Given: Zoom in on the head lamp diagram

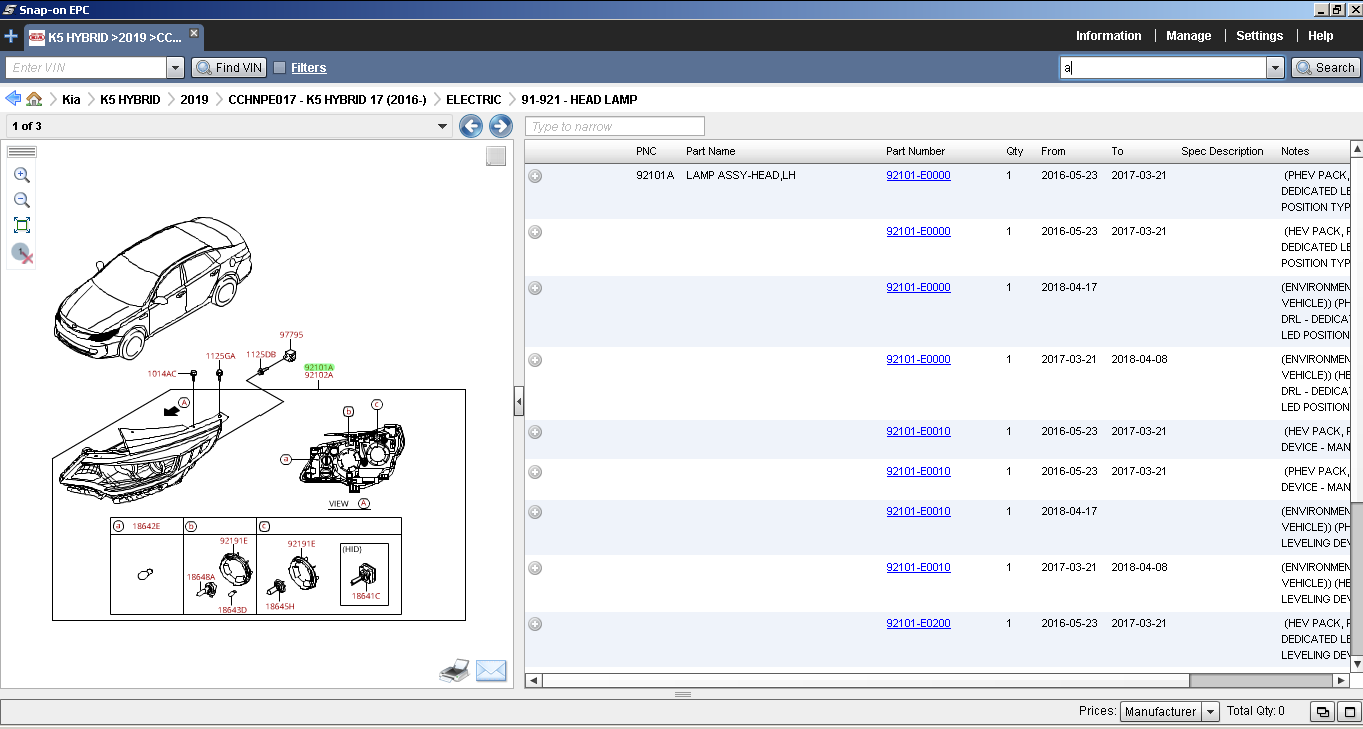Looking at the screenshot, I should (22, 174).
